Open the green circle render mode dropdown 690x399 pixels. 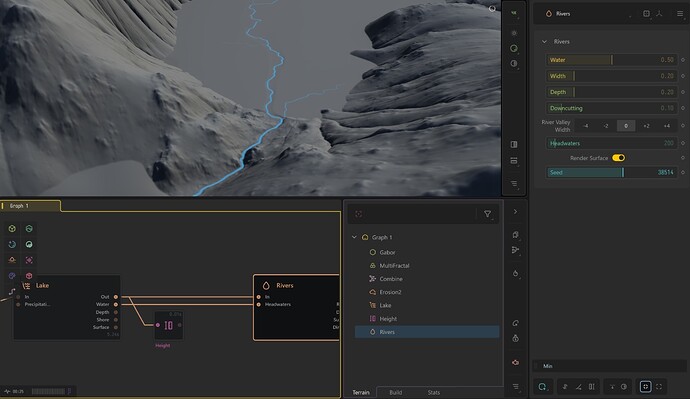(x=514, y=48)
